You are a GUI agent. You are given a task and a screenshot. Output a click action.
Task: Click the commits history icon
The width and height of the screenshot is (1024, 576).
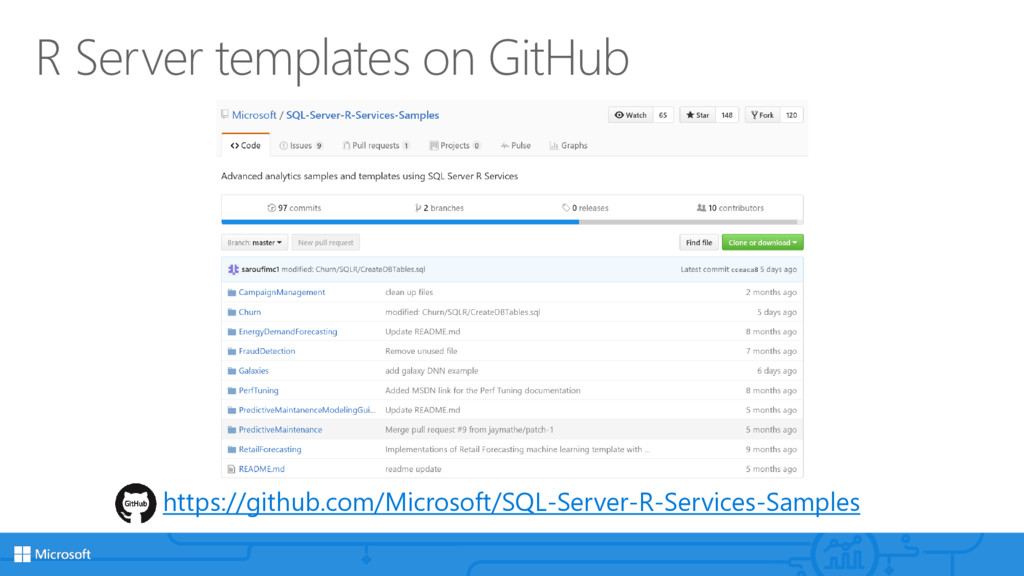pyautogui.click(x=271, y=208)
